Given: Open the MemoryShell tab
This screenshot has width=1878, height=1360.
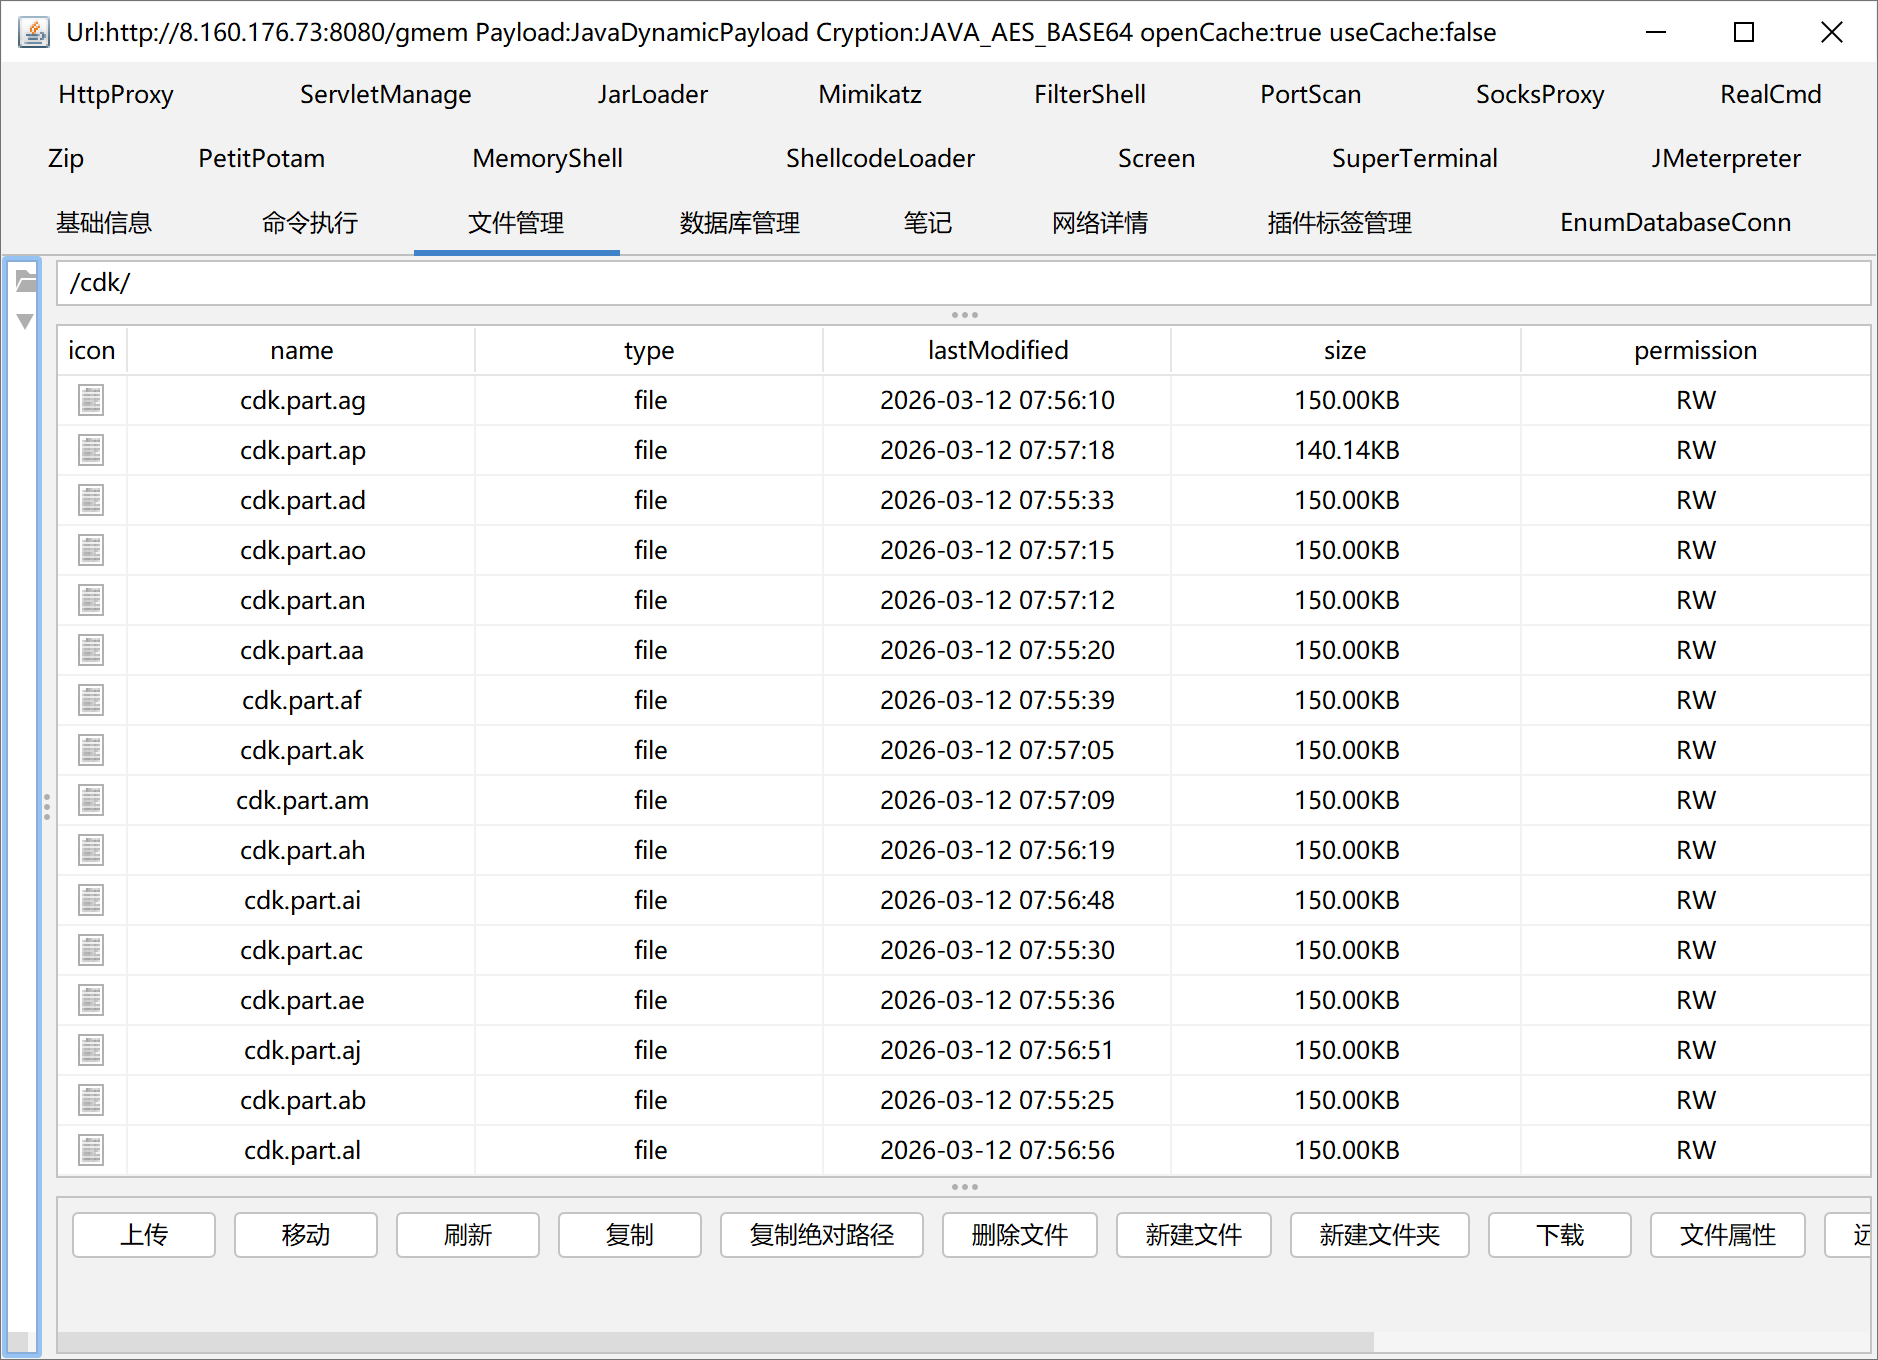Looking at the screenshot, I should point(547,159).
